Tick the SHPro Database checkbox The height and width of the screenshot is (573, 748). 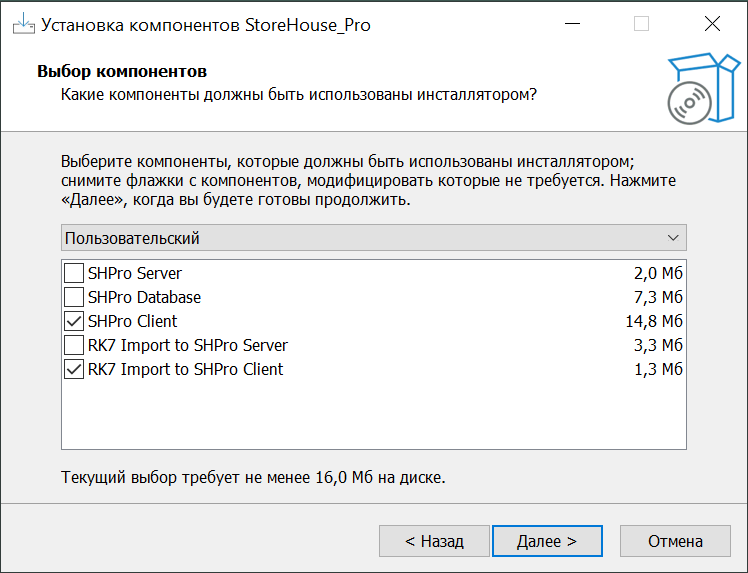tap(74, 297)
